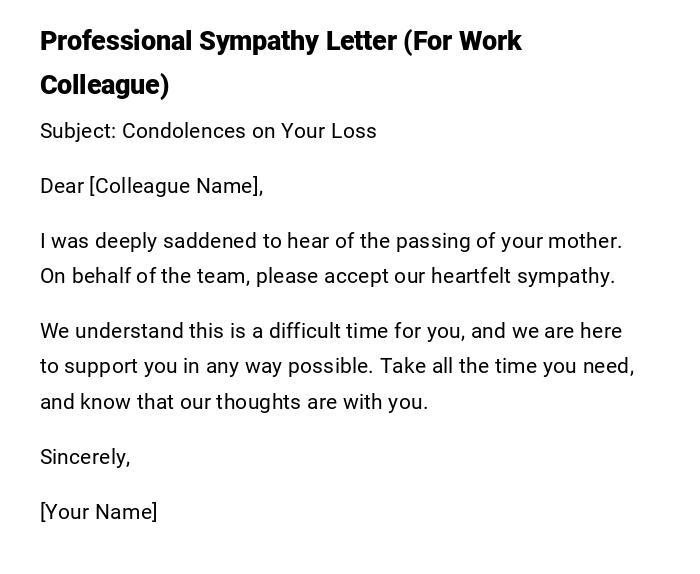The height and width of the screenshot is (574, 700).
Task: Click the 'Subject:' label
Action: point(77,131)
